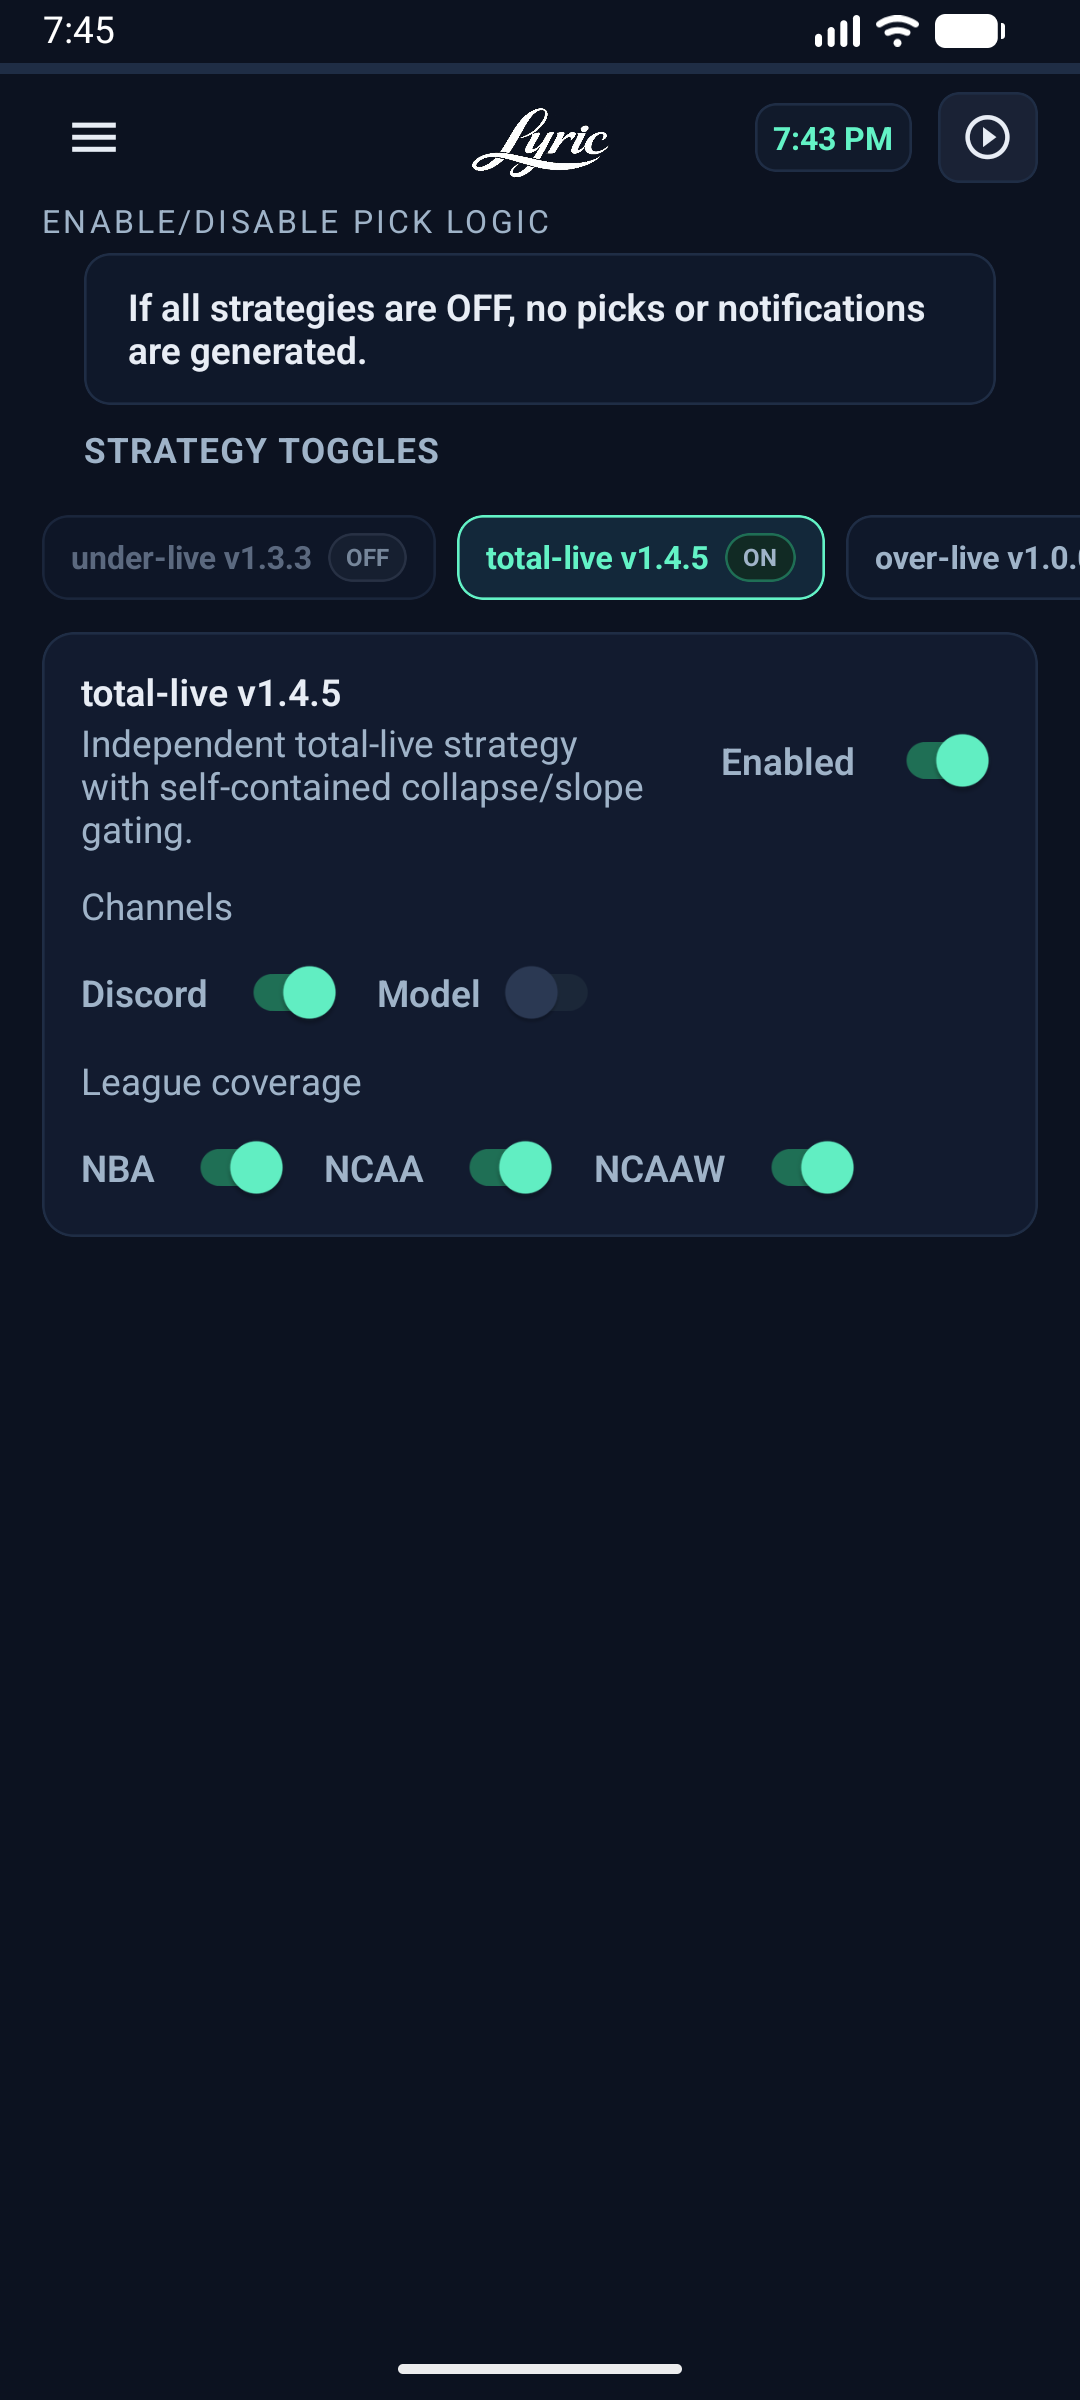Image resolution: width=1080 pixels, height=2400 pixels.
Task: Click the strategies OFF notification banner
Action: 540,329
